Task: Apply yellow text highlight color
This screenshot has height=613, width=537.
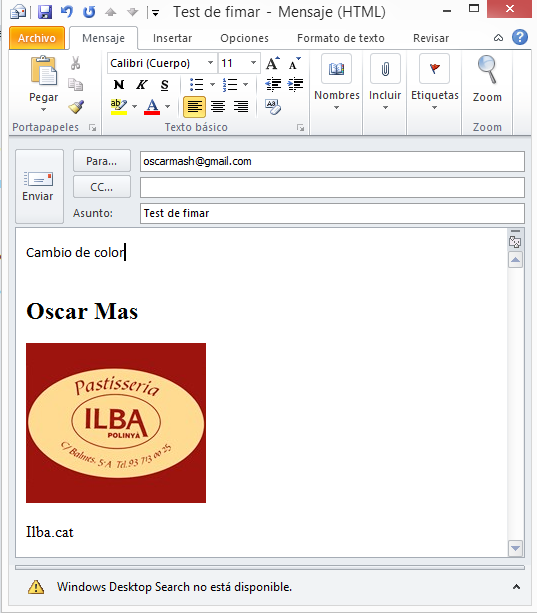Action: (119, 106)
